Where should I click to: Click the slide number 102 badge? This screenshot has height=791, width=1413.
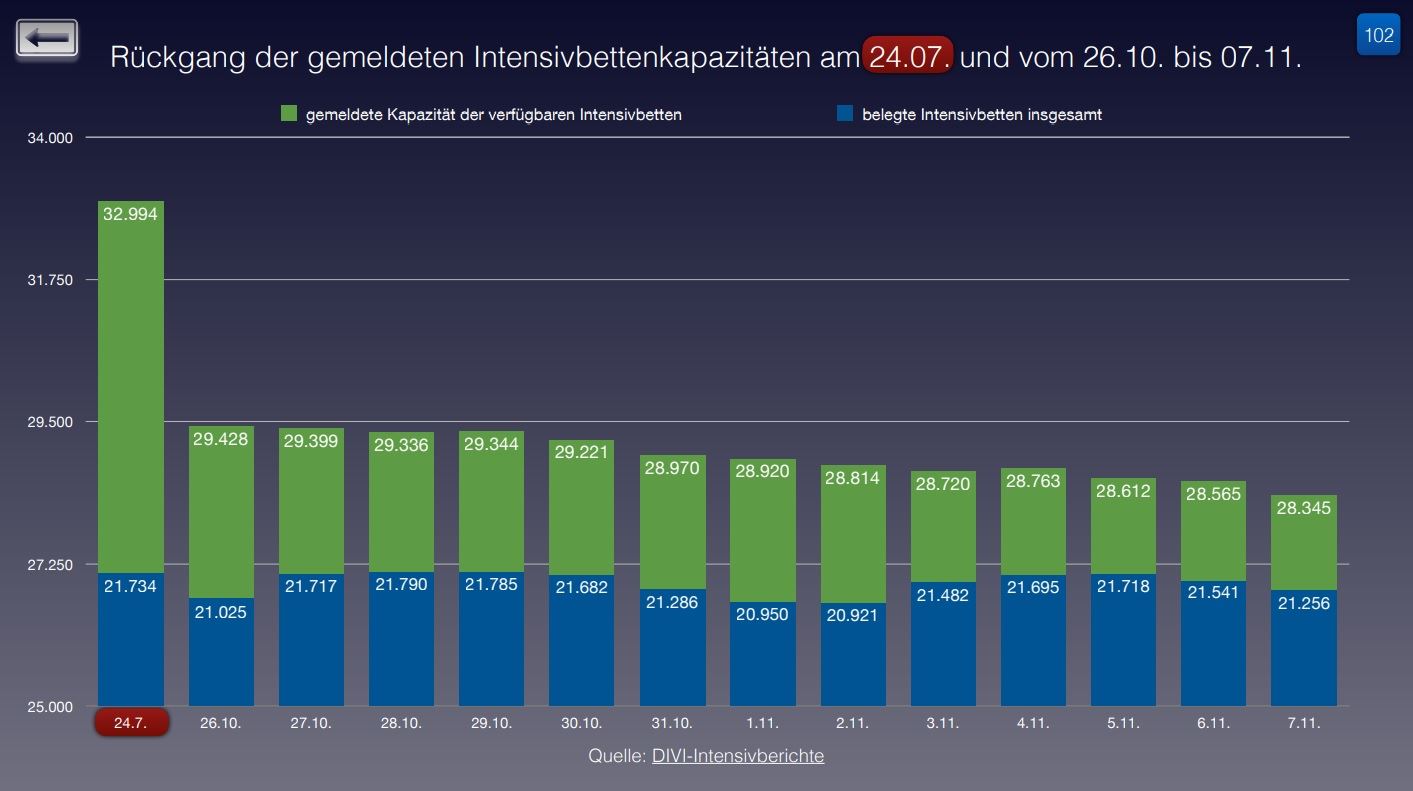pyautogui.click(x=1378, y=36)
